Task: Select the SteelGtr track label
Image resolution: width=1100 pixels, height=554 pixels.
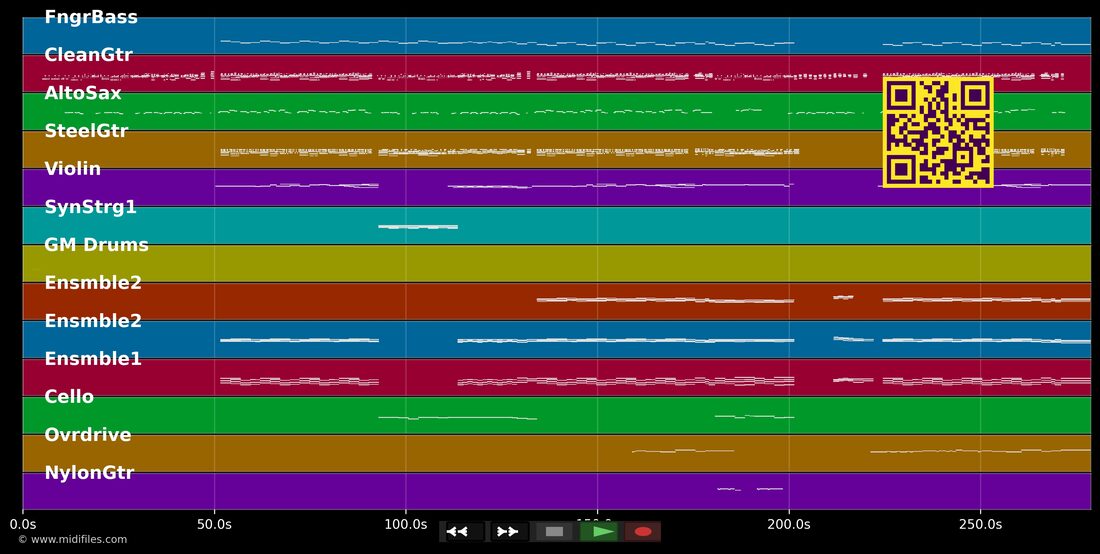Action: pyautogui.click(x=86, y=130)
